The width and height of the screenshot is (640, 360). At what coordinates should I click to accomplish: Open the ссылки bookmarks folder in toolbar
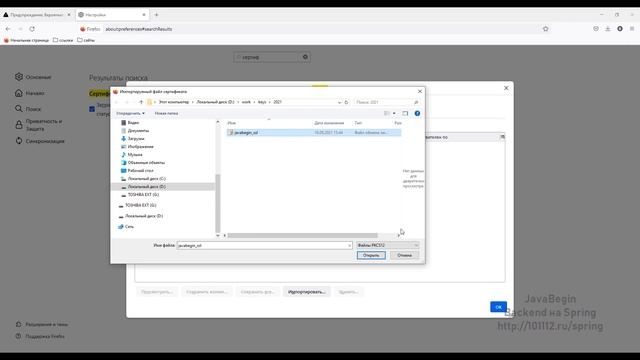[x=63, y=40]
